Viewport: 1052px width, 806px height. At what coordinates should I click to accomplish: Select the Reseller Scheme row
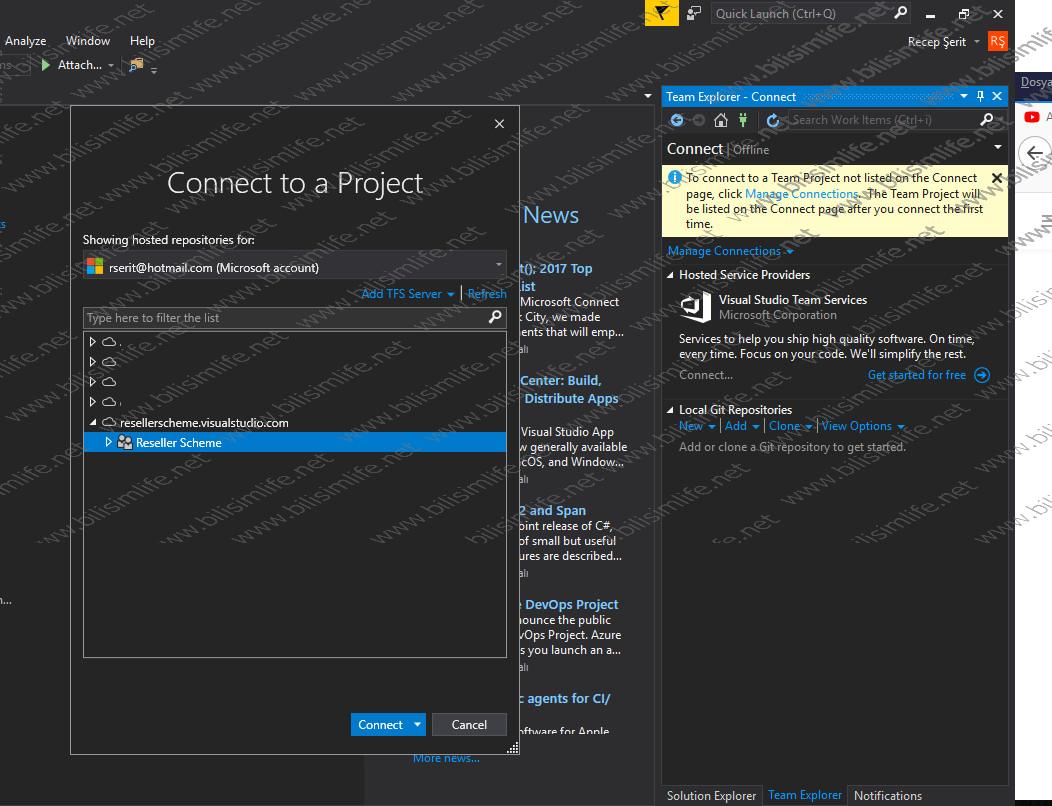click(295, 442)
